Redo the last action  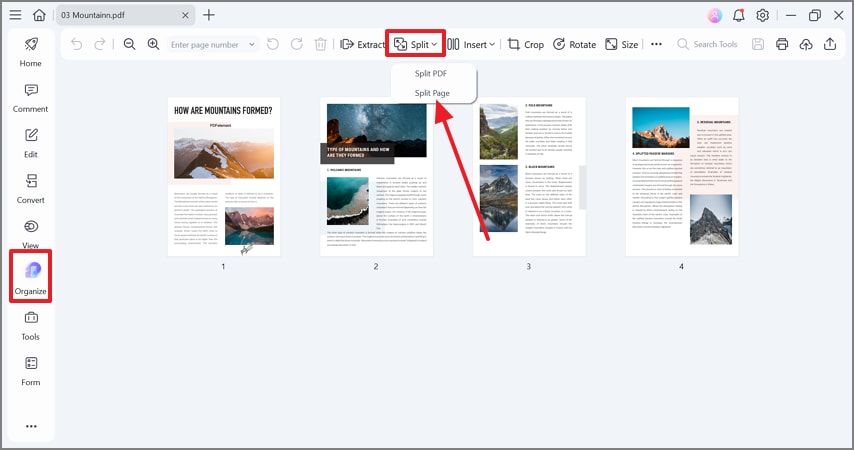coord(100,44)
